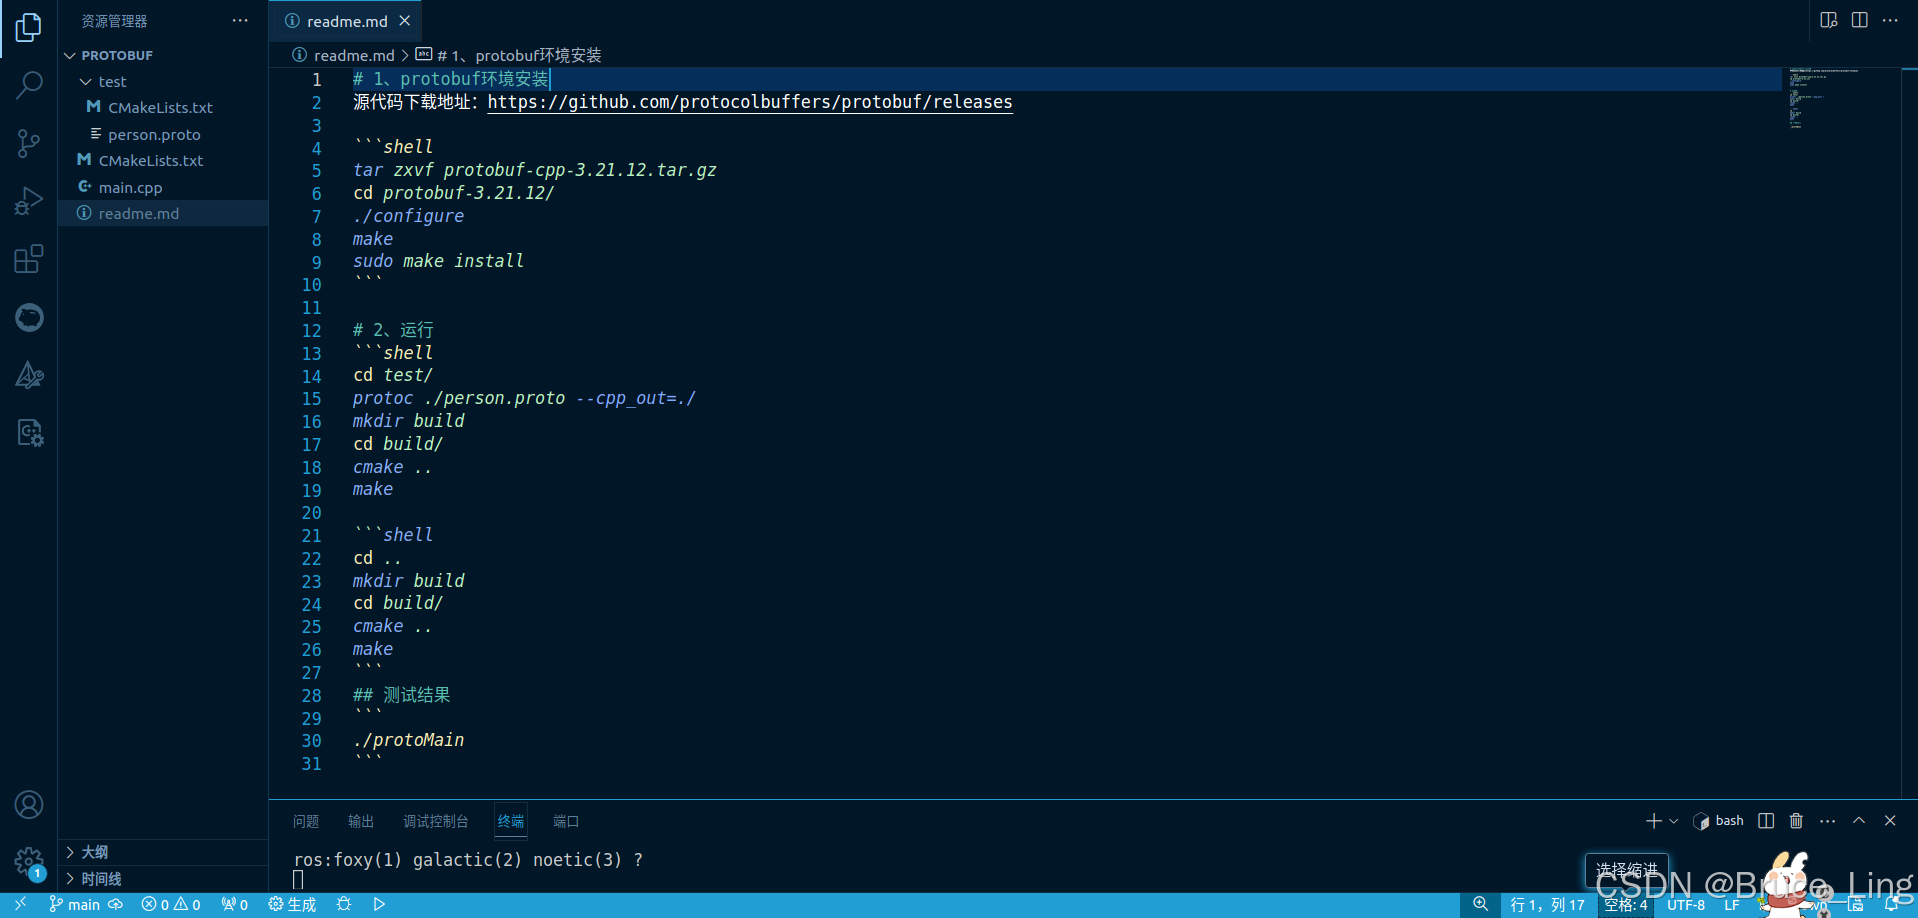Image resolution: width=1918 pixels, height=918 pixels.
Task: Switch to the 调试控制台 panel tab
Action: pyautogui.click(x=436, y=821)
